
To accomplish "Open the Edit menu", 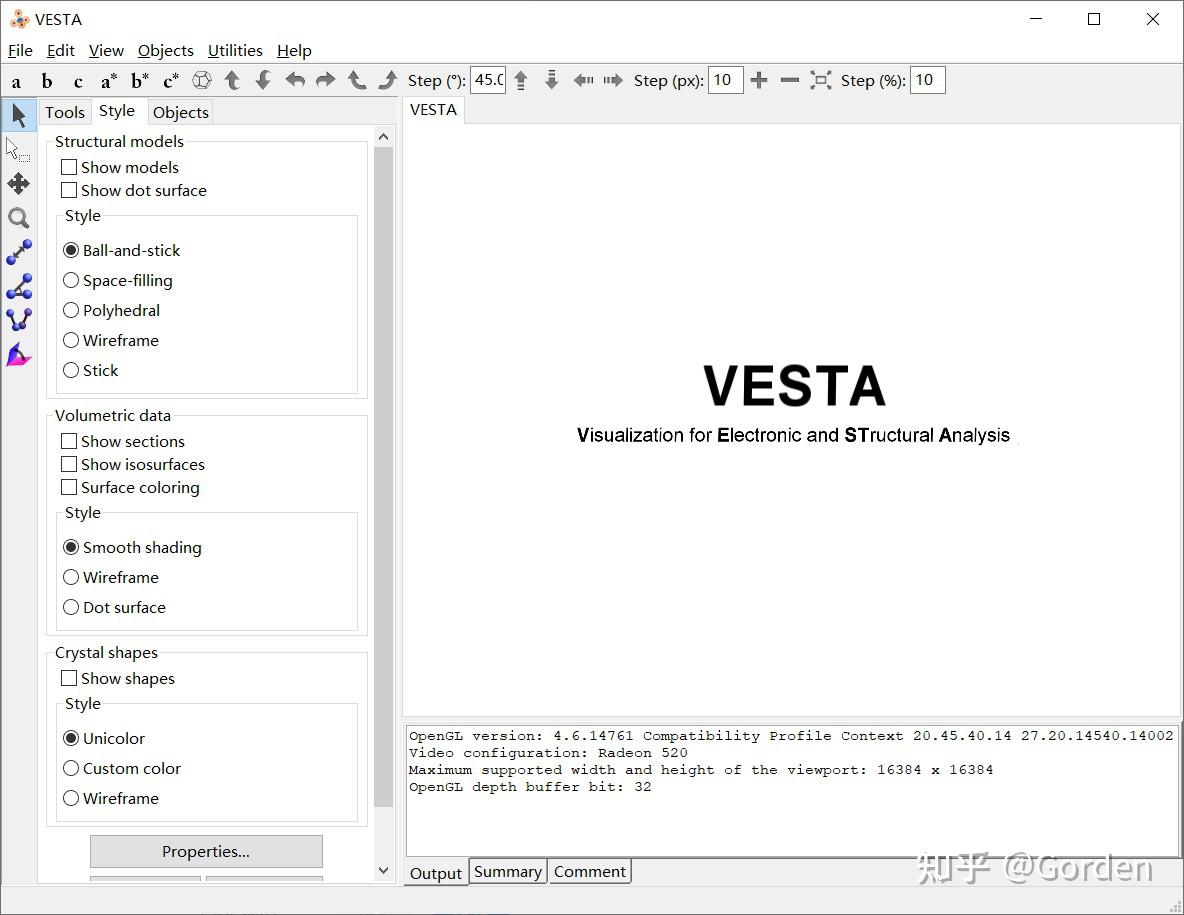I will tap(60, 51).
